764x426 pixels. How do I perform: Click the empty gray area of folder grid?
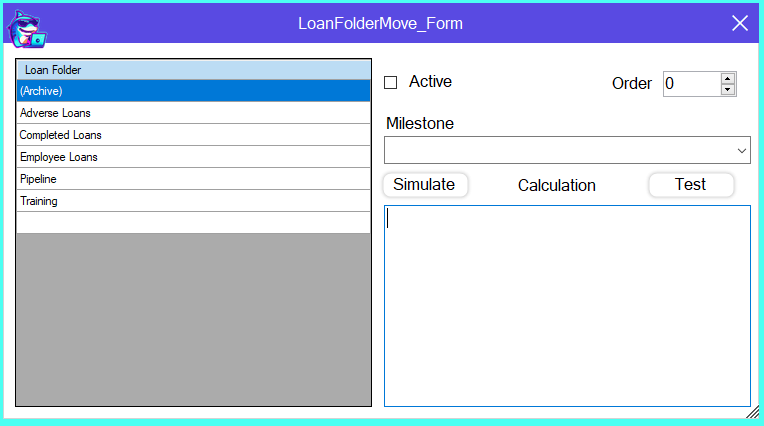(194, 320)
